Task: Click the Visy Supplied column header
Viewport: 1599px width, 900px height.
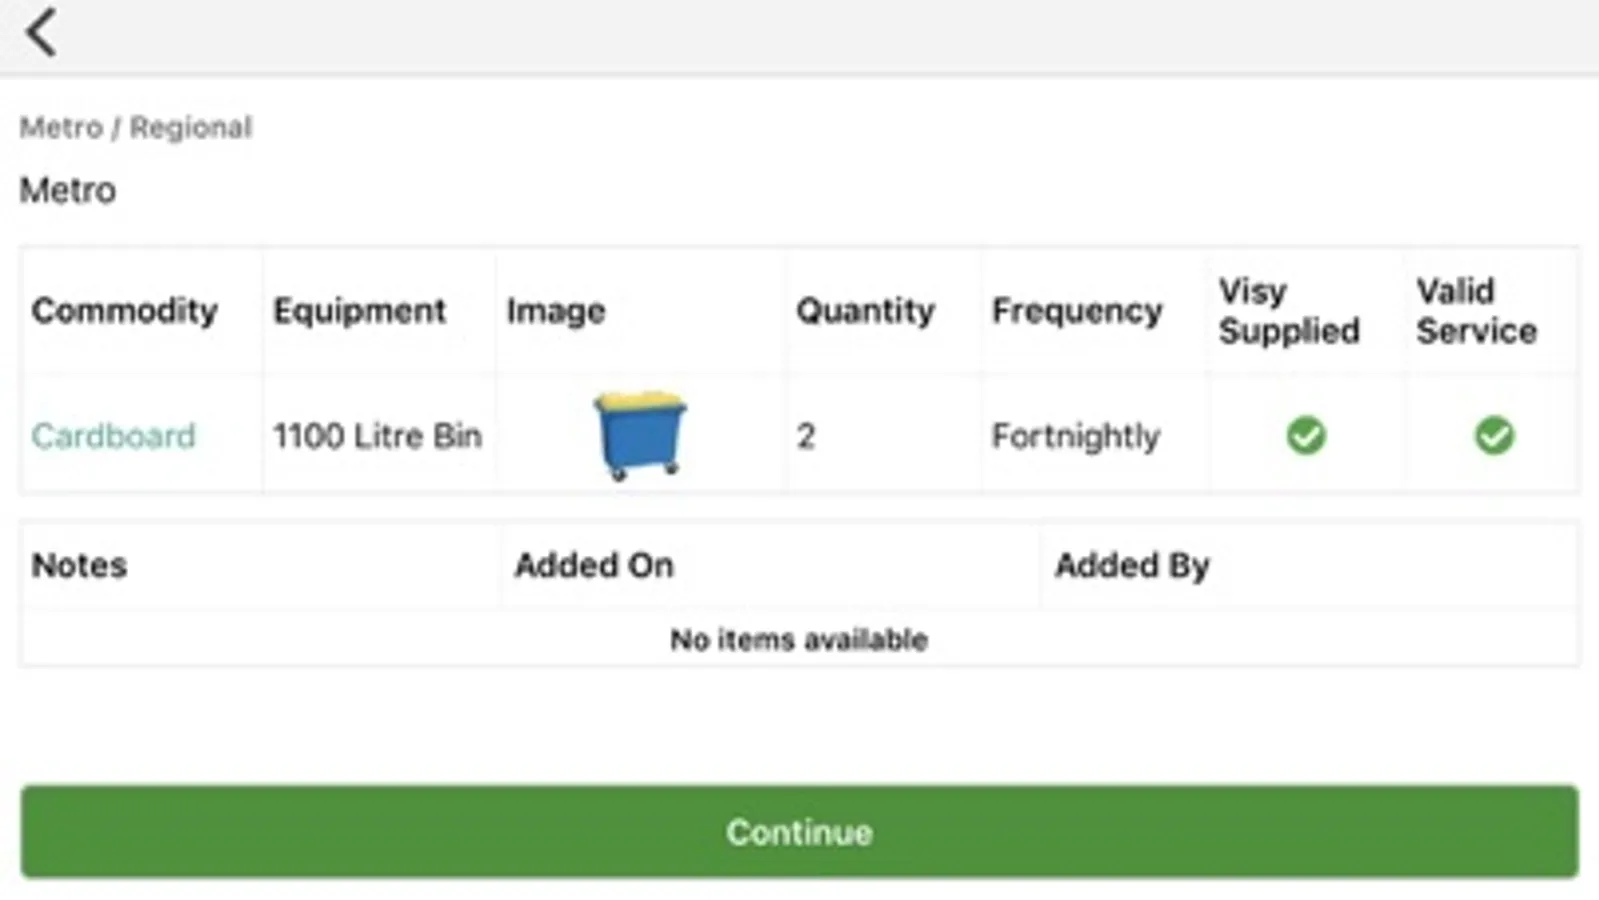Action: [1289, 311]
